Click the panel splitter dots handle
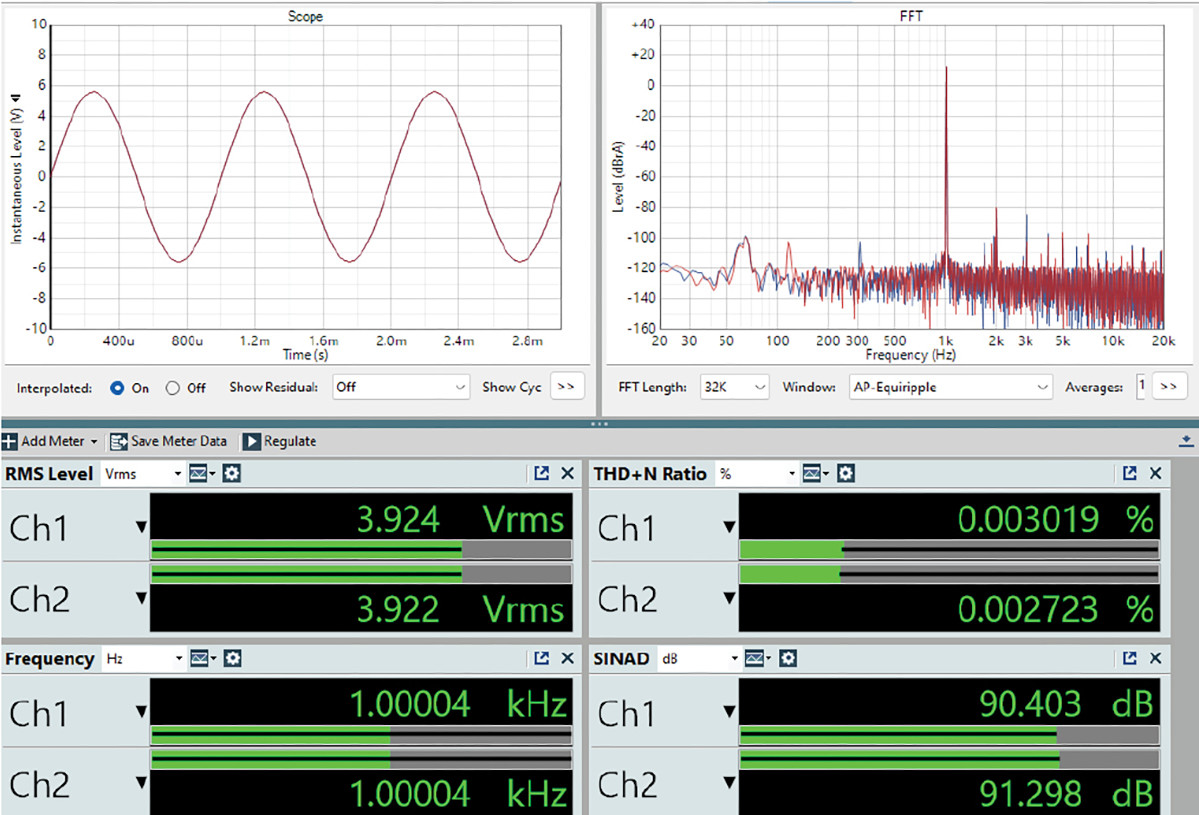The image size is (1199, 815). tap(600, 424)
